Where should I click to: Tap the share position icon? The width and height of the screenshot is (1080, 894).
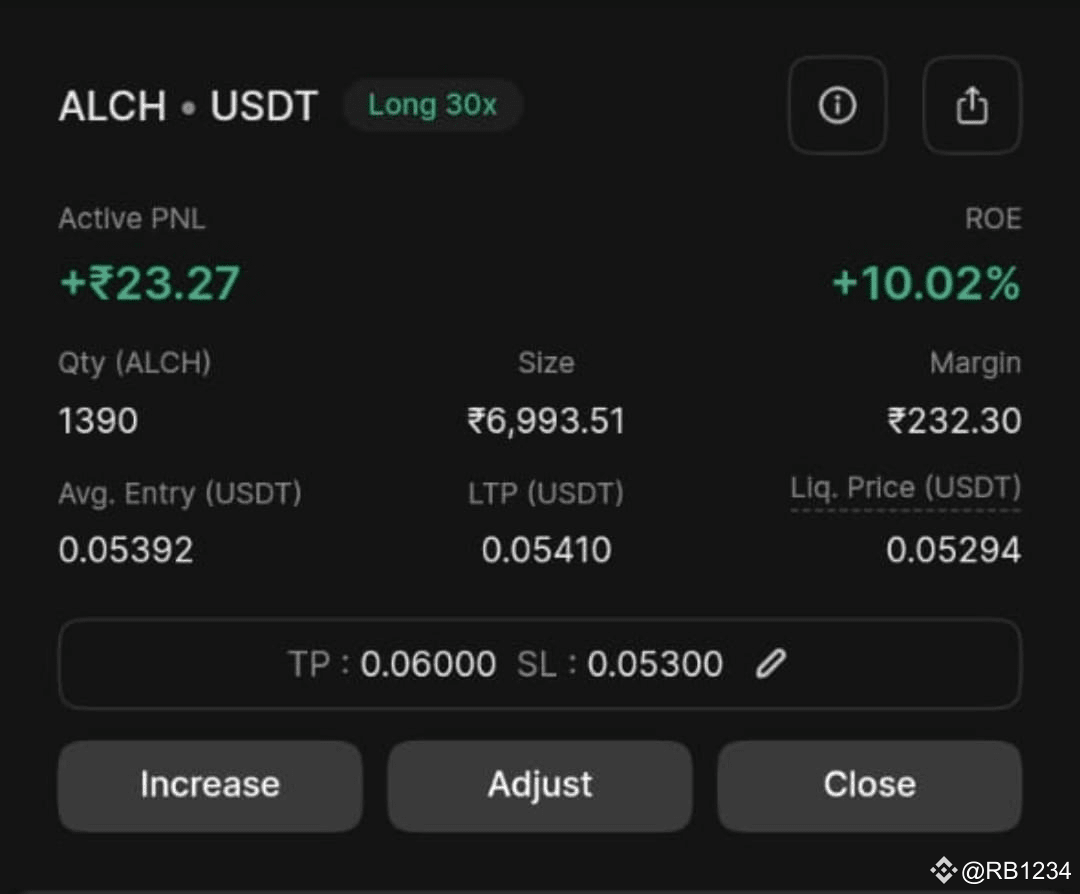(971, 104)
